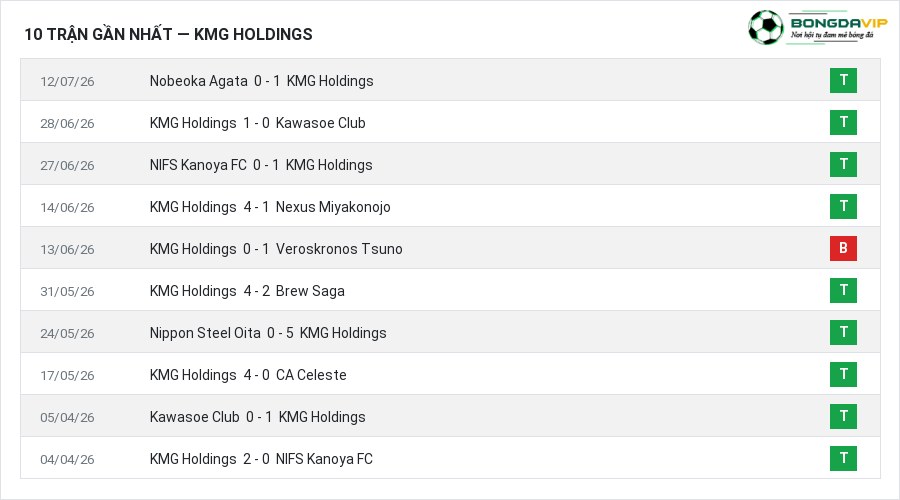Viewport: 900px width, 500px height.
Task: Open the KMG Holdings 1 - 0 Kawasoe Club match
Action: click(x=257, y=123)
